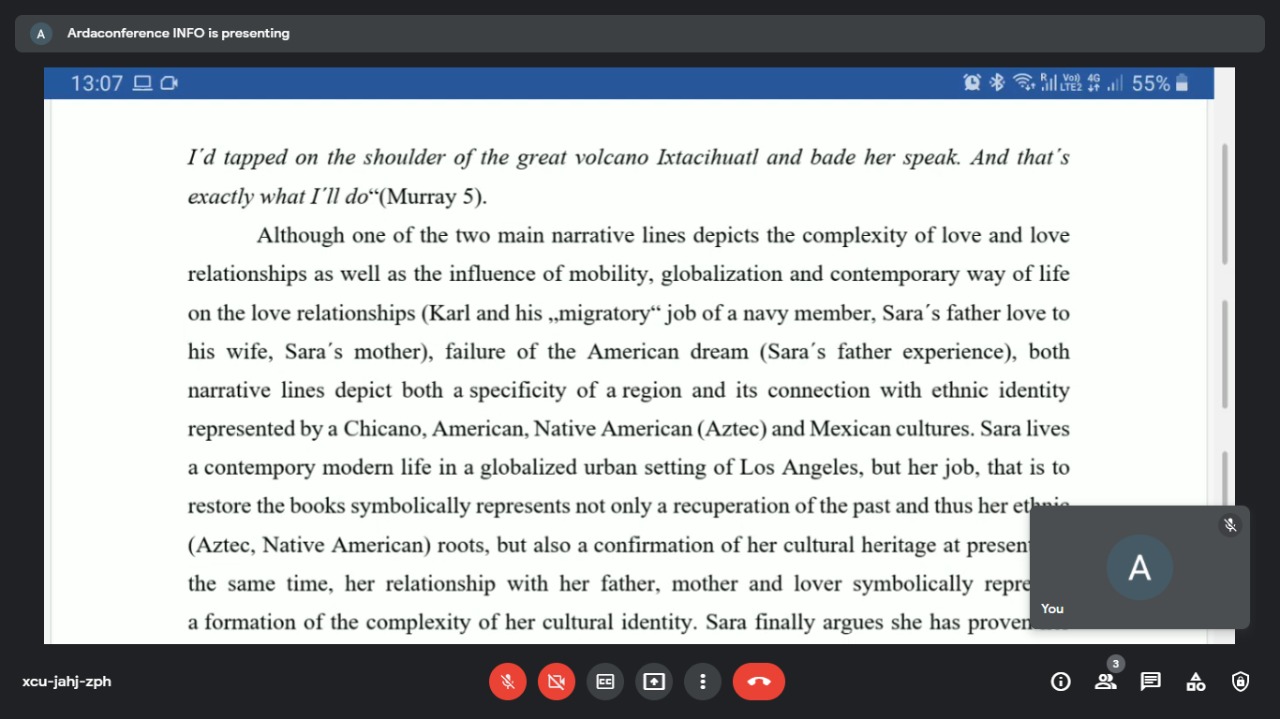The height and width of the screenshot is (719, 1280).
Task: Click the camera recording icon in the status bar
Action: [x=169, y=83]
